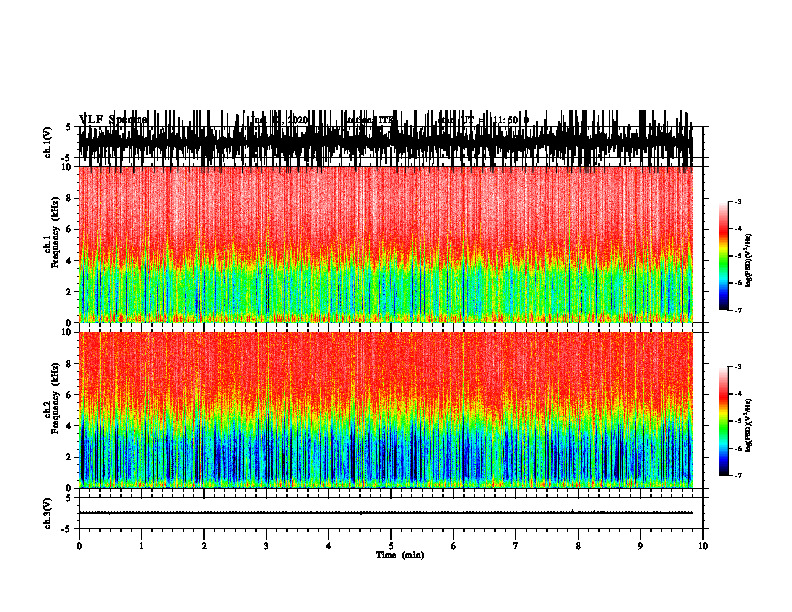This screenshot has height=612, width=792.
Task: Click the ch.3 flat voltage trace
Action: coord(386,513)
